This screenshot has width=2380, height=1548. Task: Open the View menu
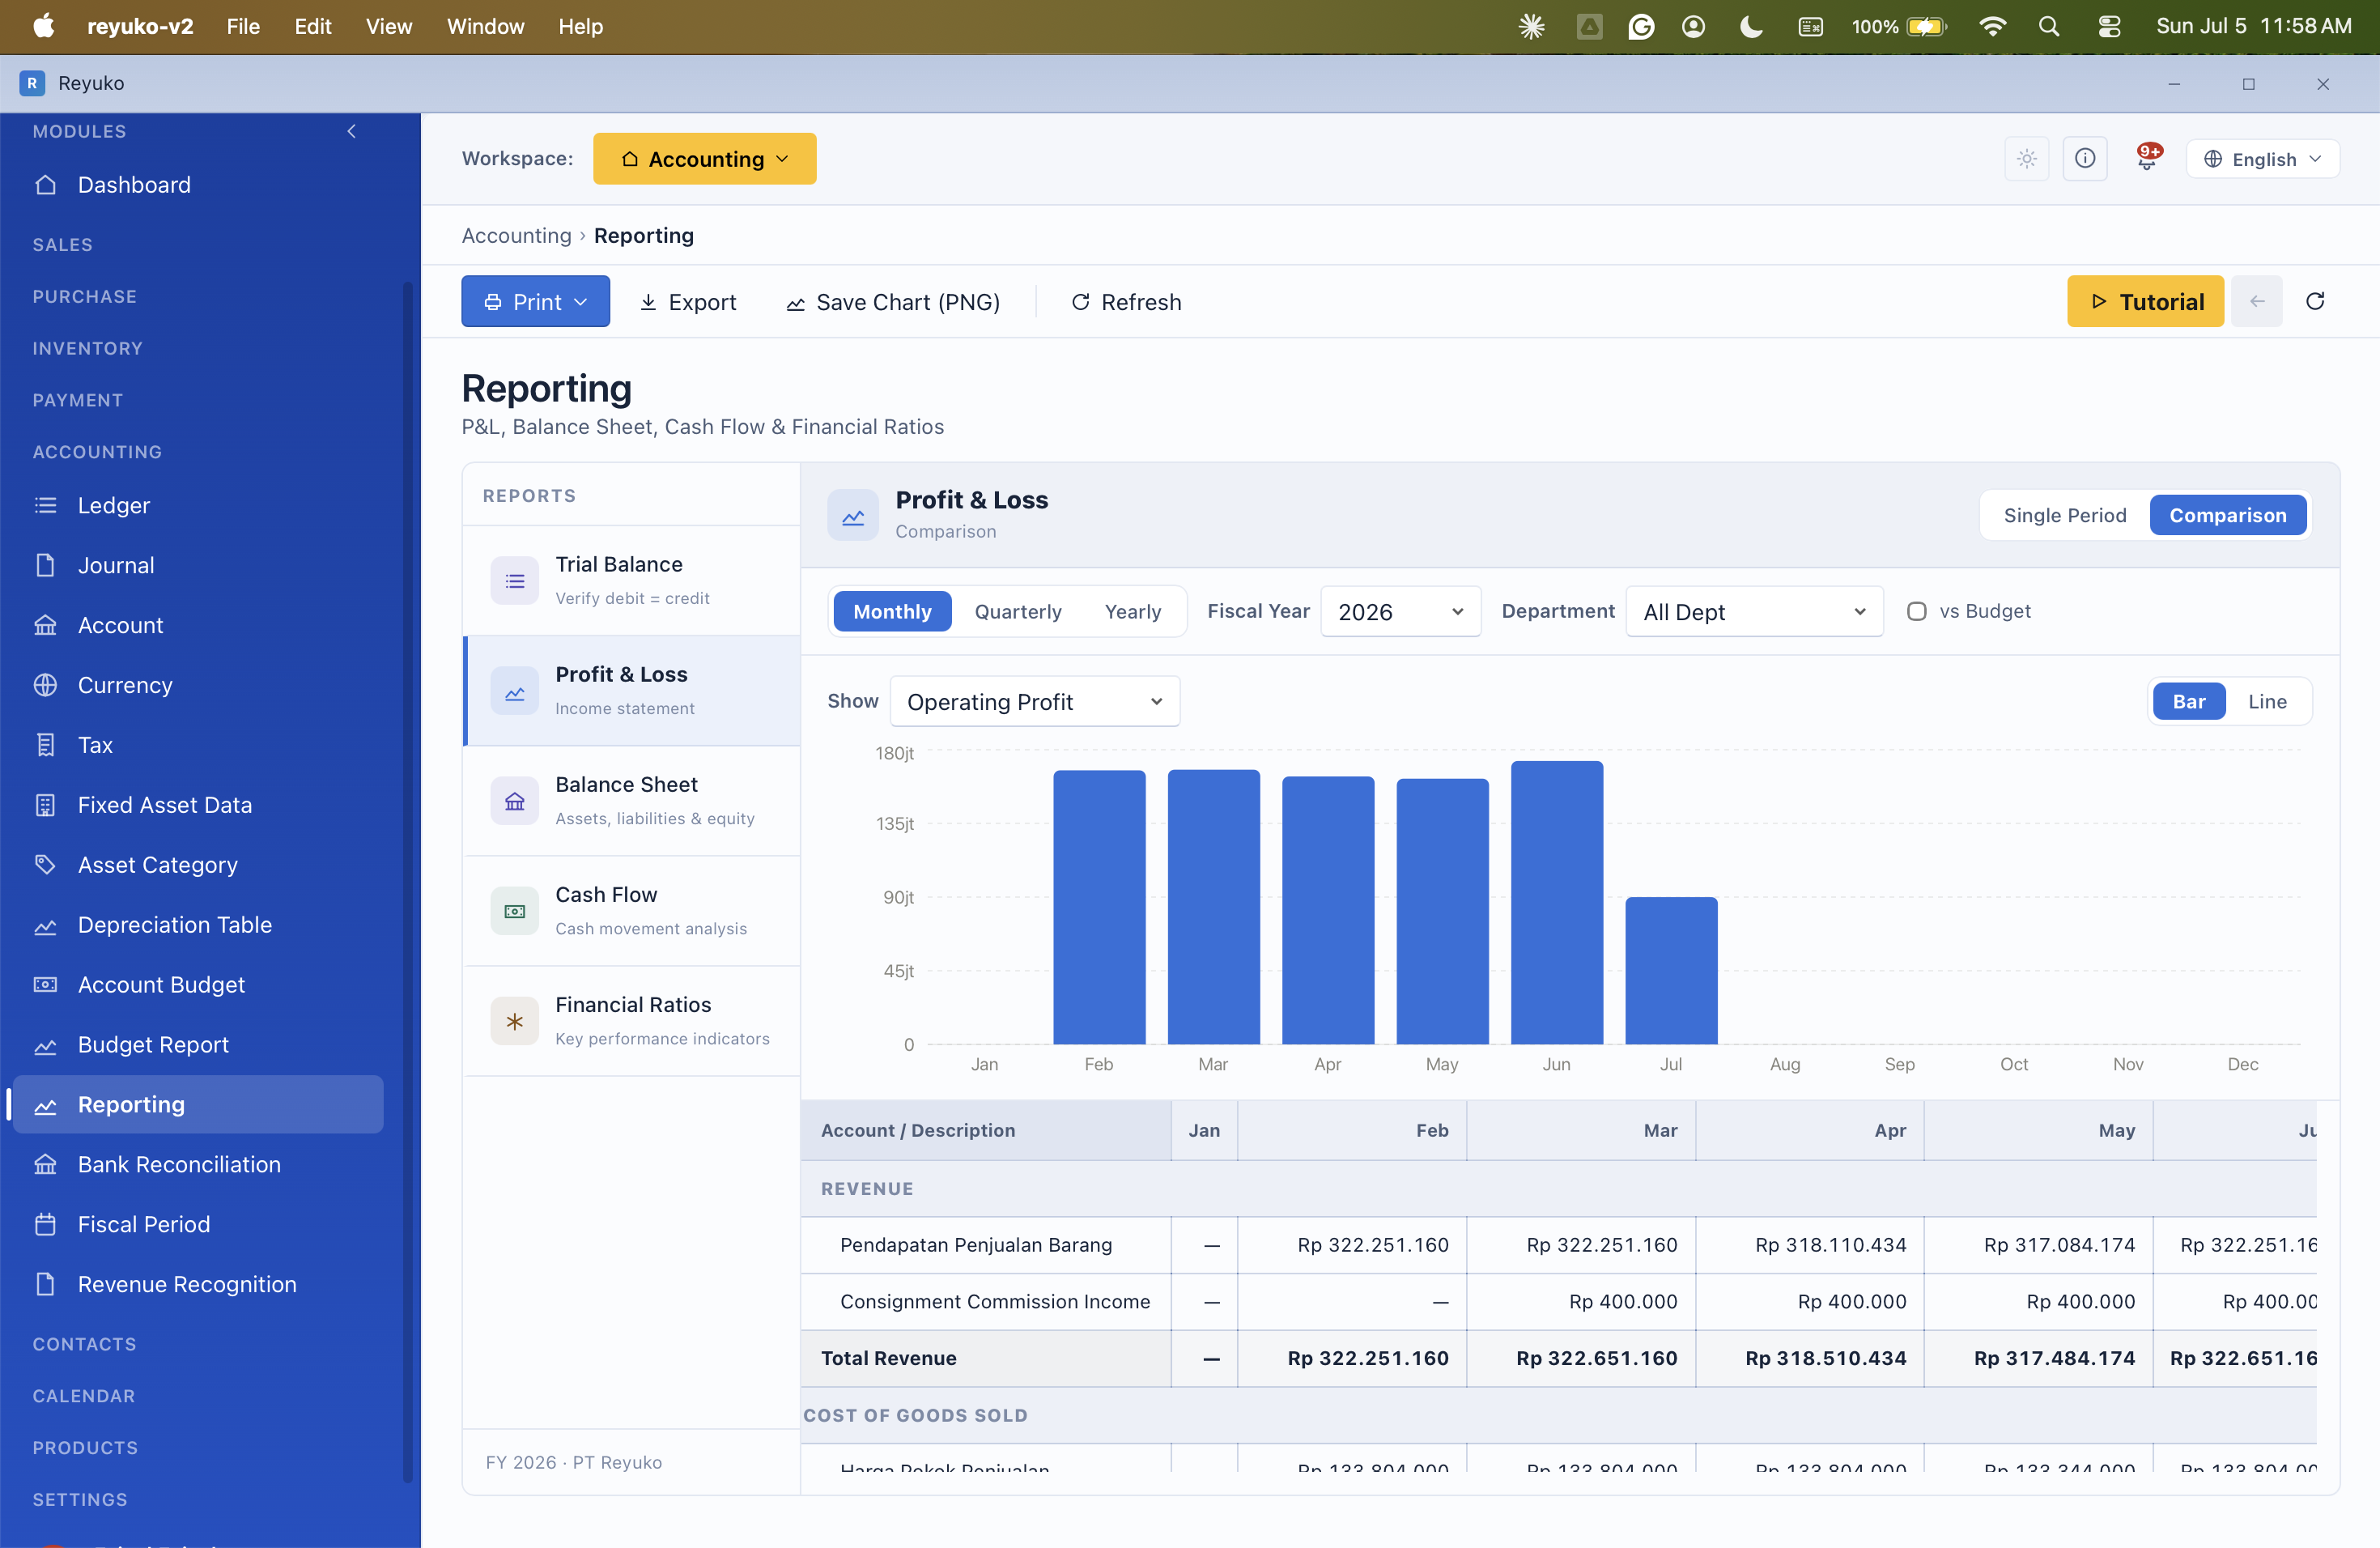tap(388, 27)
